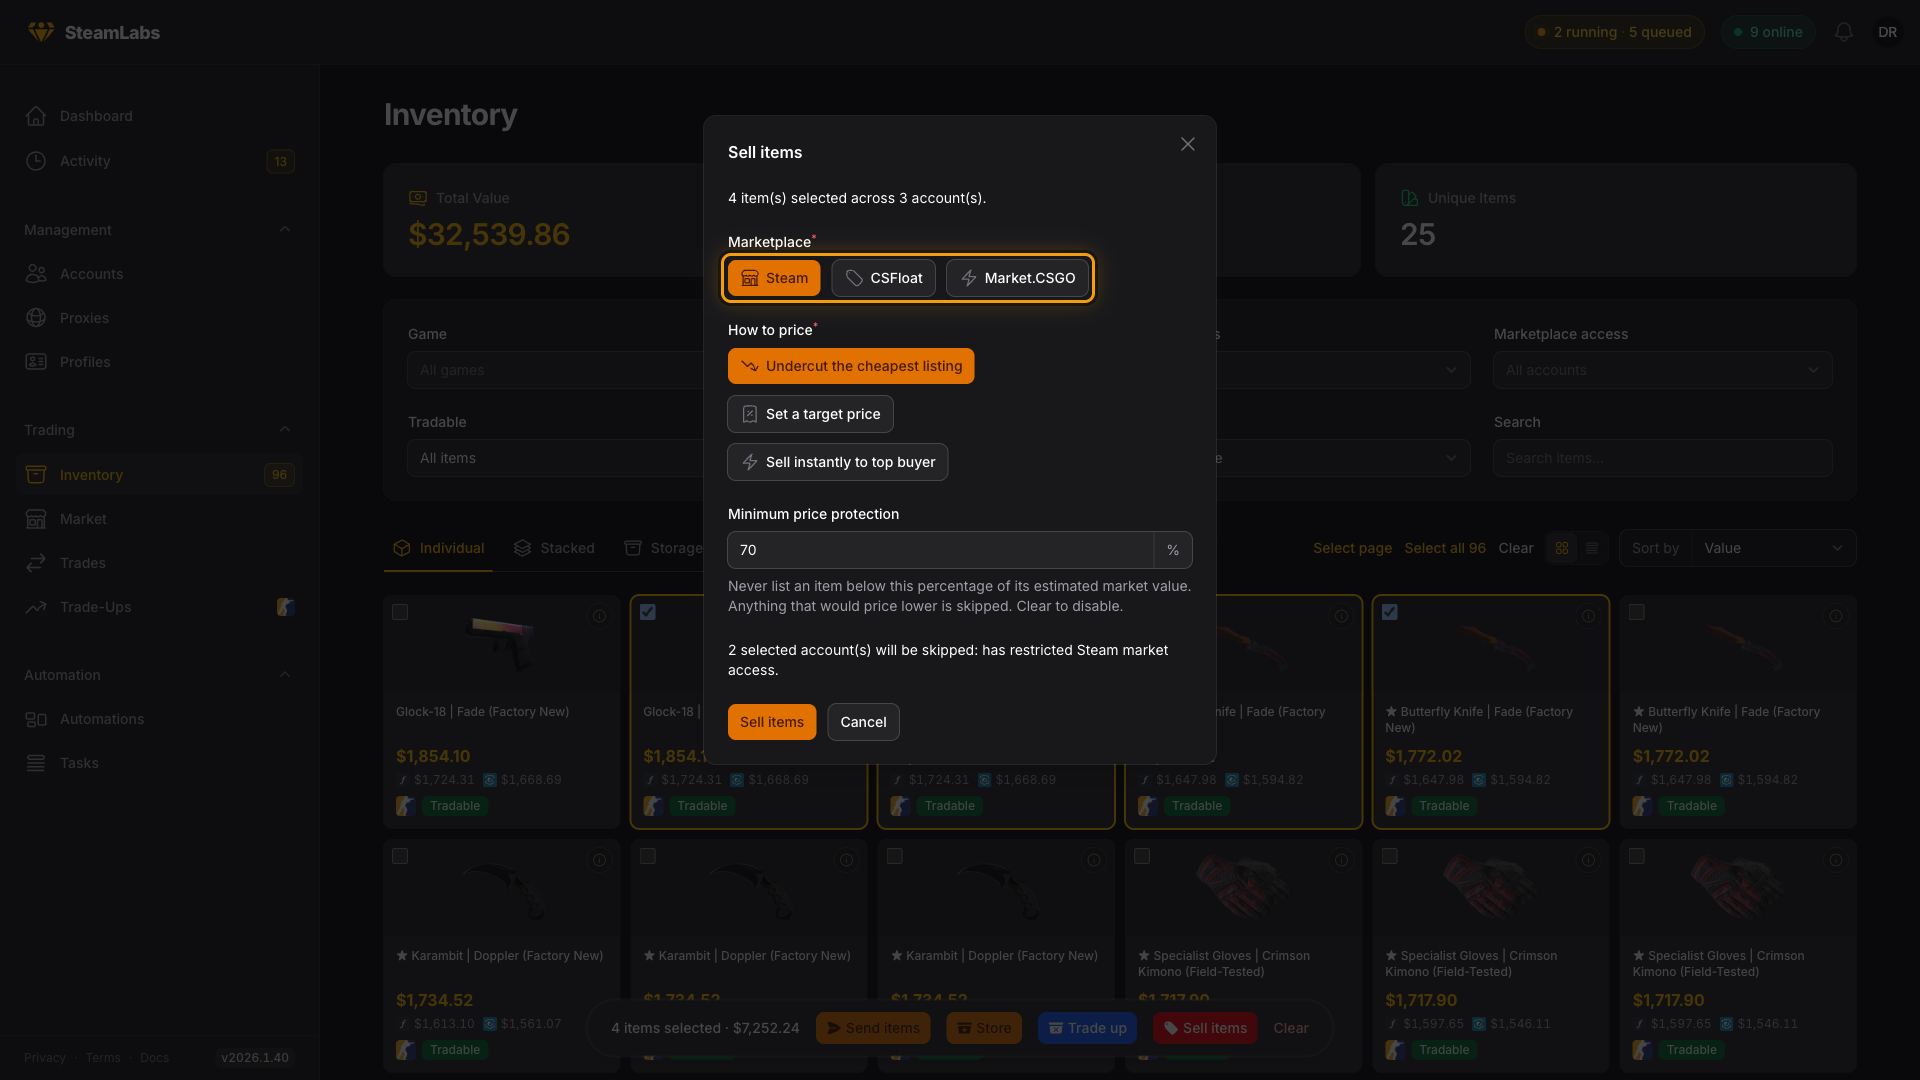Open the Privacy link
1920x1080 pixels.
coord(45,1058)
